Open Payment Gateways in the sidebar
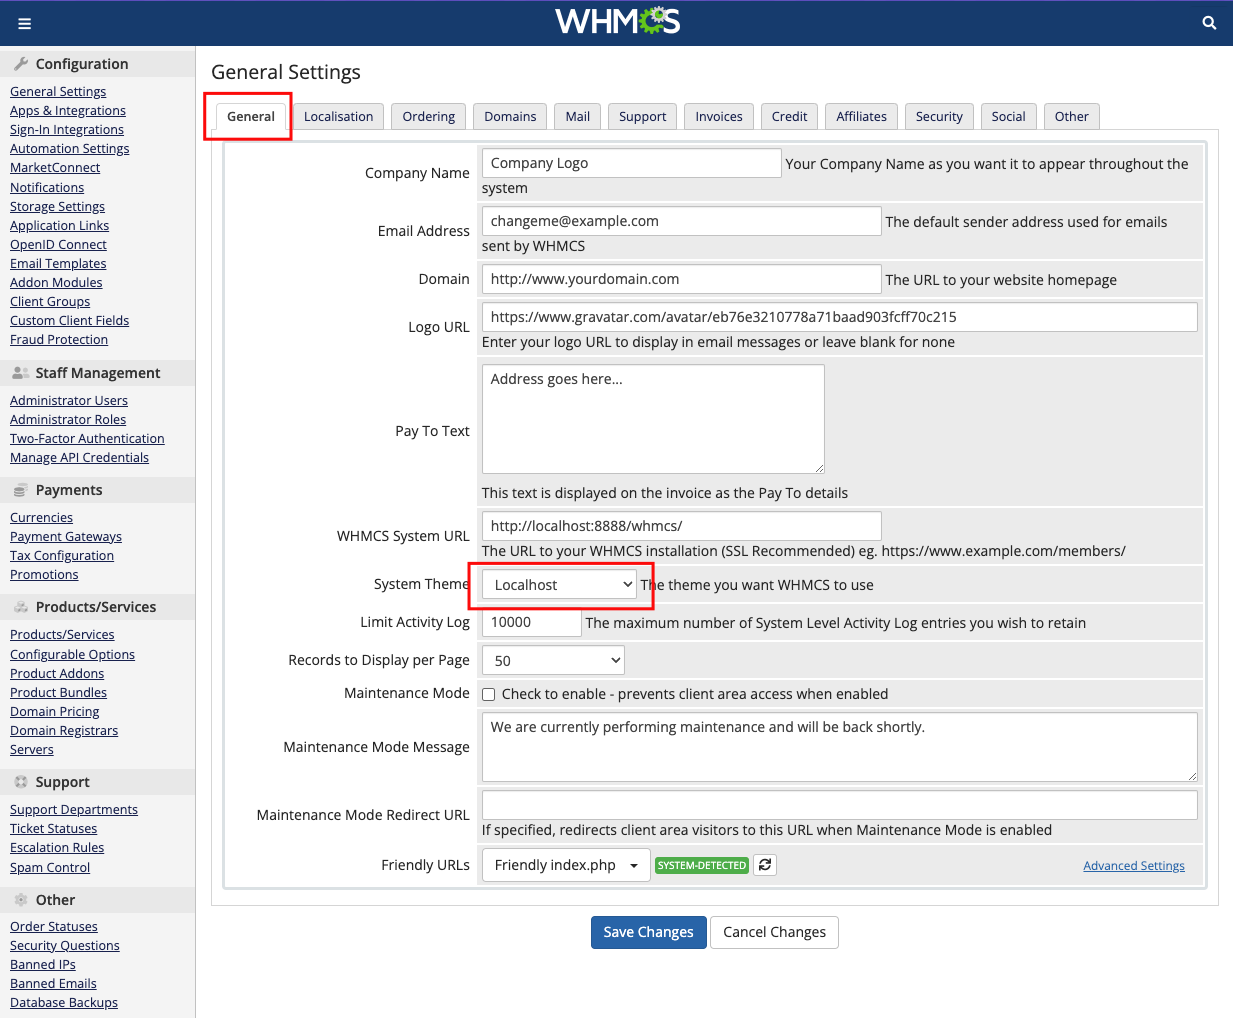 (x=66, y=537)
